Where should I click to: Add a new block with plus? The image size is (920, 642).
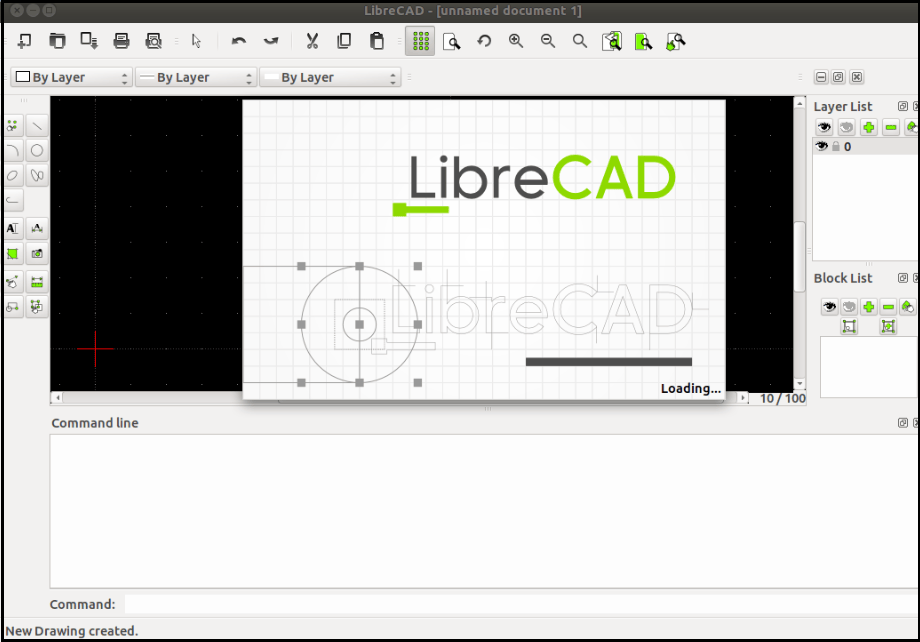pos(869,306)
